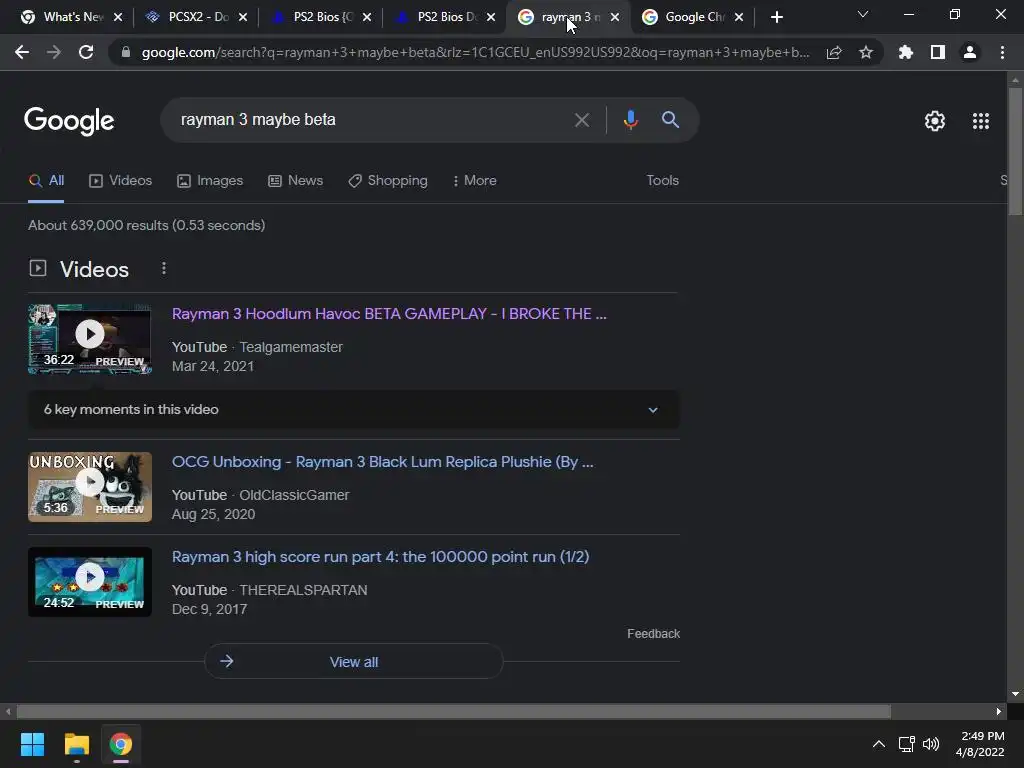1024x768 pixels.
Task: Go to the Google logo homepage
Action: [x=69, y=121]
